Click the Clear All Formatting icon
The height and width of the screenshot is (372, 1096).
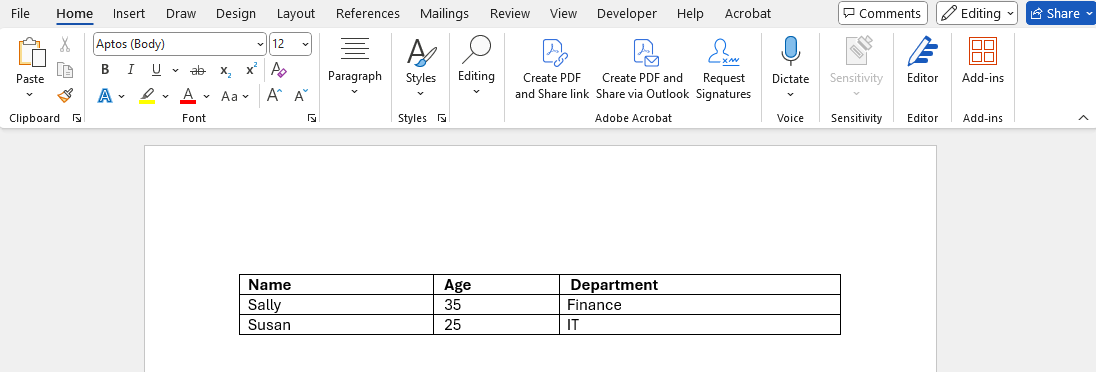pos(278,70)
